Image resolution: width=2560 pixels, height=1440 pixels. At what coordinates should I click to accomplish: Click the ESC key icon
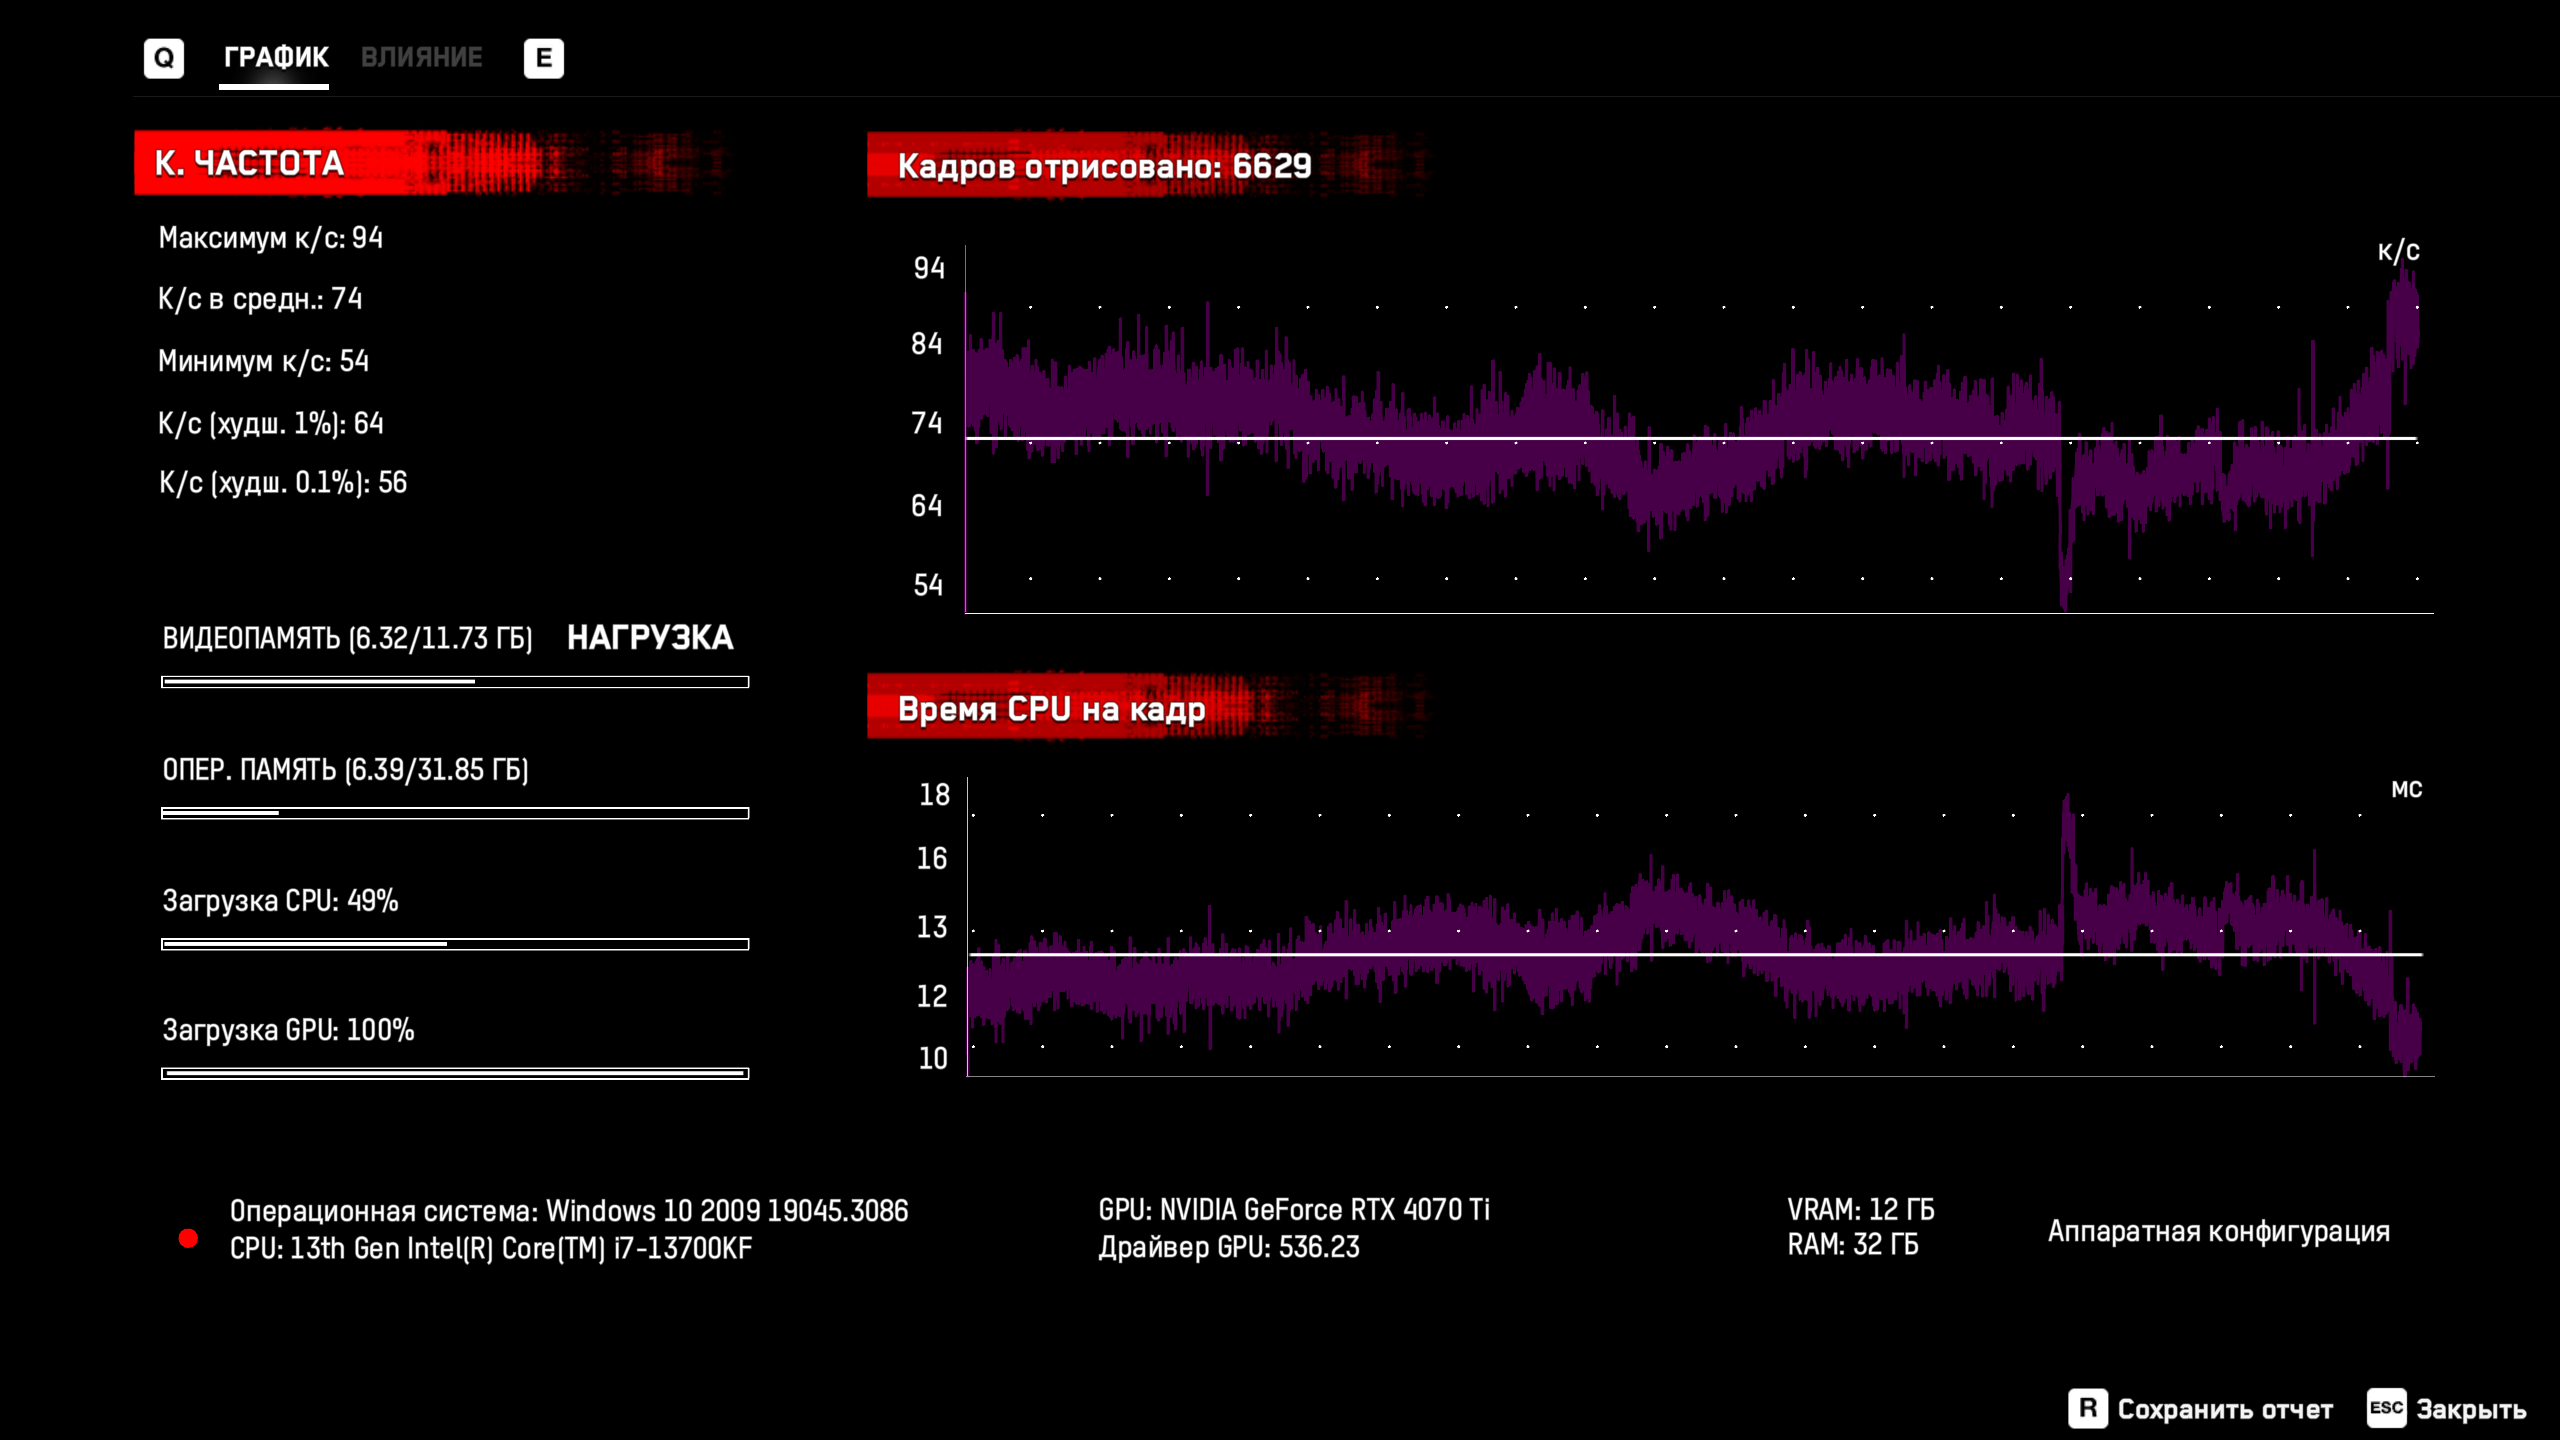[x=2385, y=1408]
